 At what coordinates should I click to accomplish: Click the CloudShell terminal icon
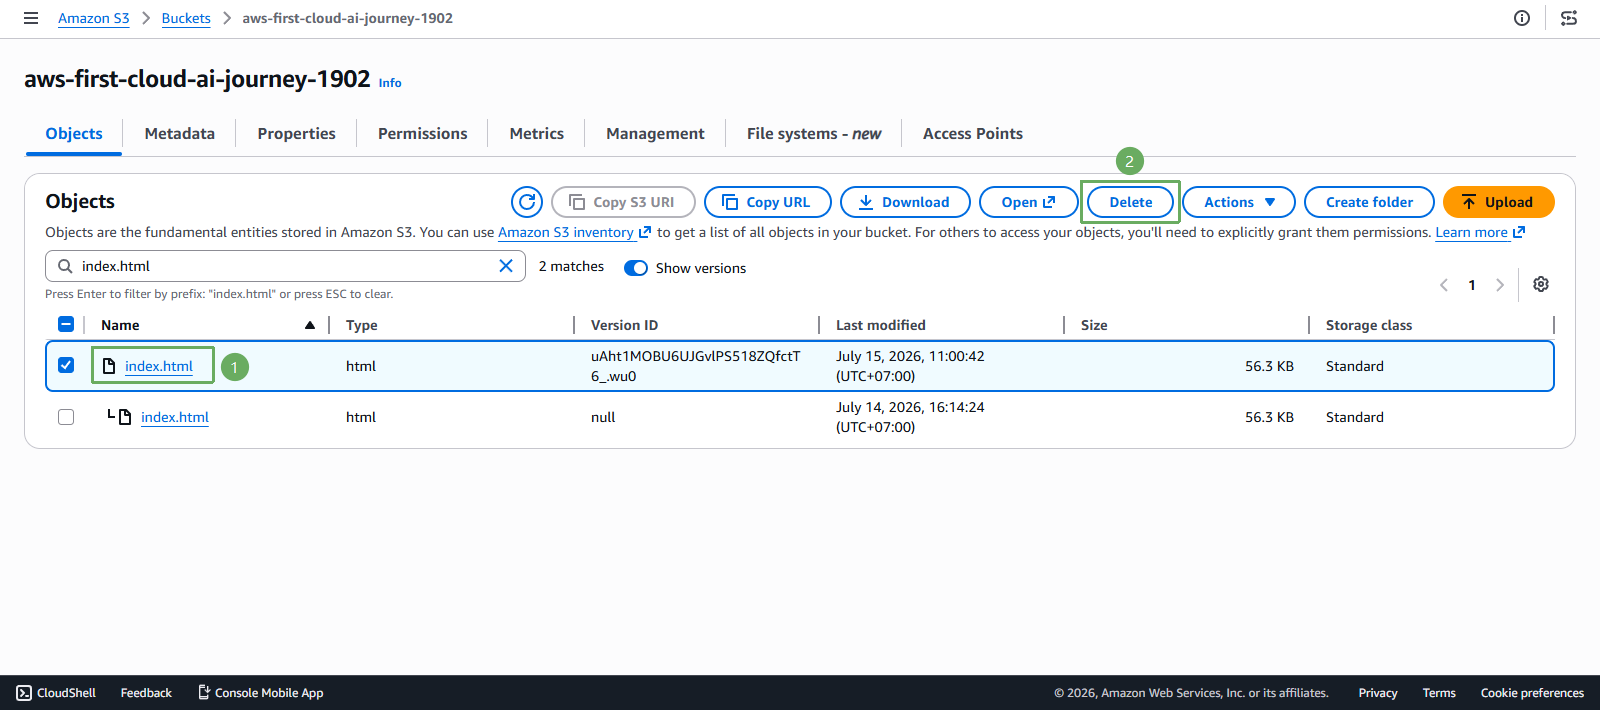click(24, 693)
